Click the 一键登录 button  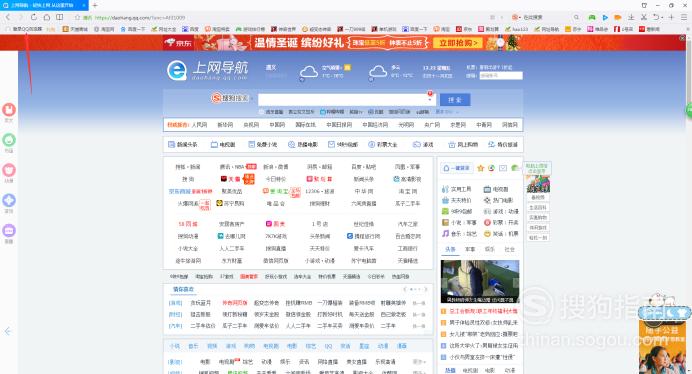tap(457, 168)
